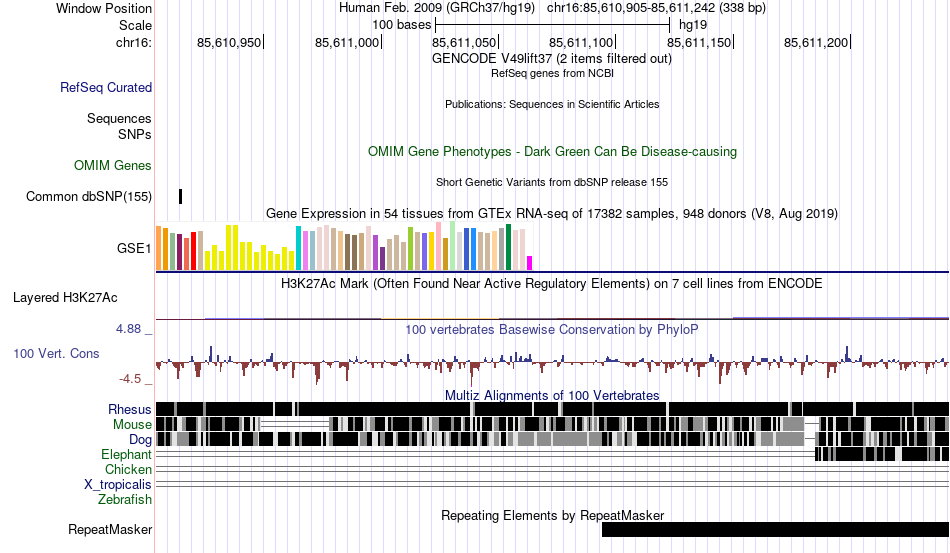Click the dark green bar in GTEx chart
The height and width of the screenshot is (553, 950).
tap(508, 247)
